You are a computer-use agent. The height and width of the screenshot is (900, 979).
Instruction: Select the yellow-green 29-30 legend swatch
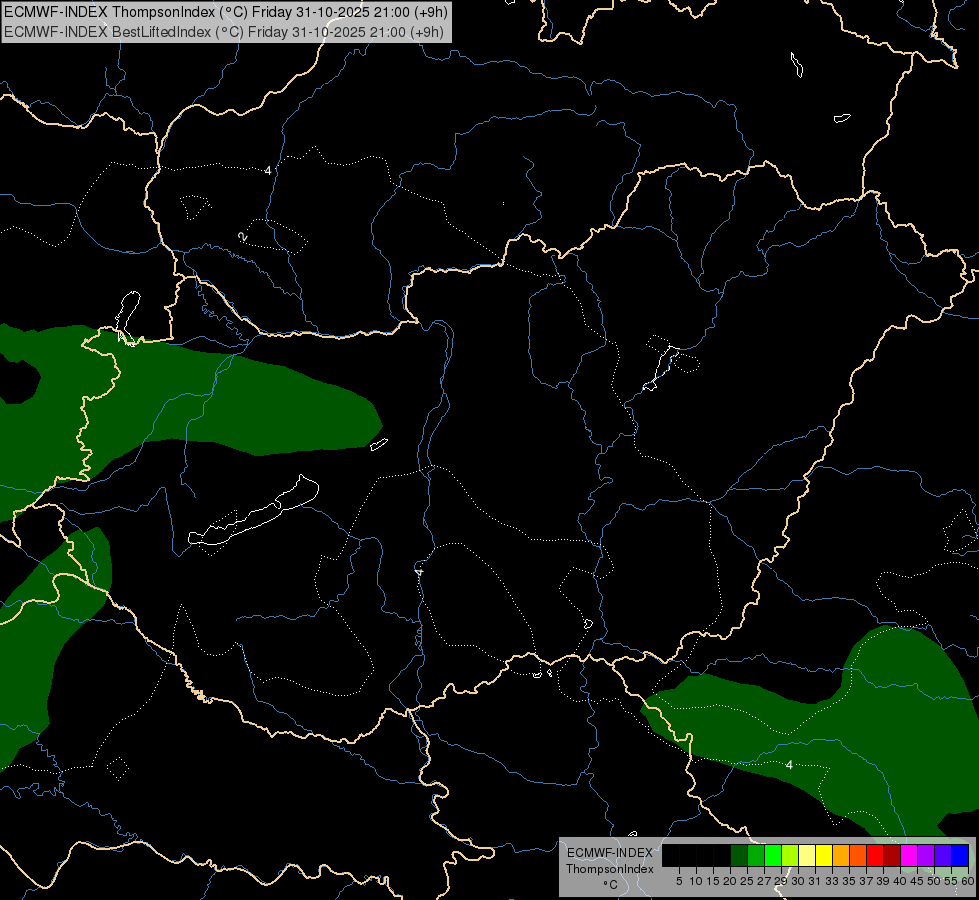click(x=790, y=855)
